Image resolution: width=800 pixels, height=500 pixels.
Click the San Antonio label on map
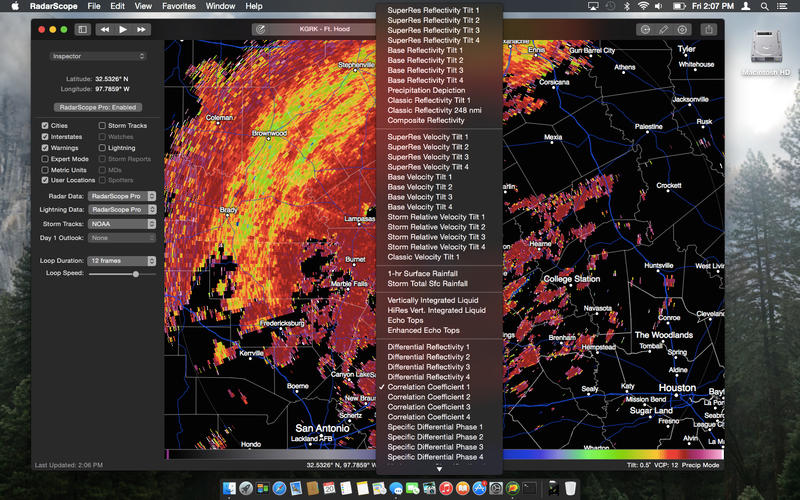(x=322, y=428)
